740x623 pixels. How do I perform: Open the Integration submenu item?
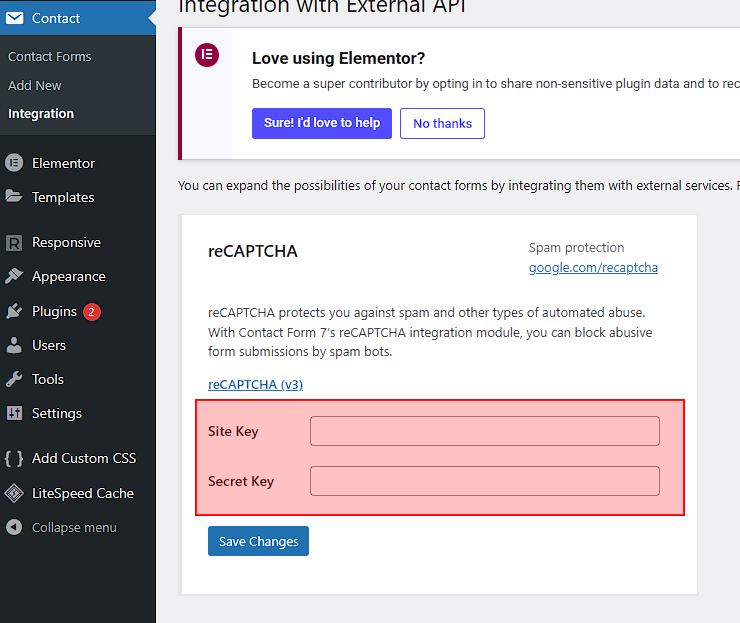[41, 114]
